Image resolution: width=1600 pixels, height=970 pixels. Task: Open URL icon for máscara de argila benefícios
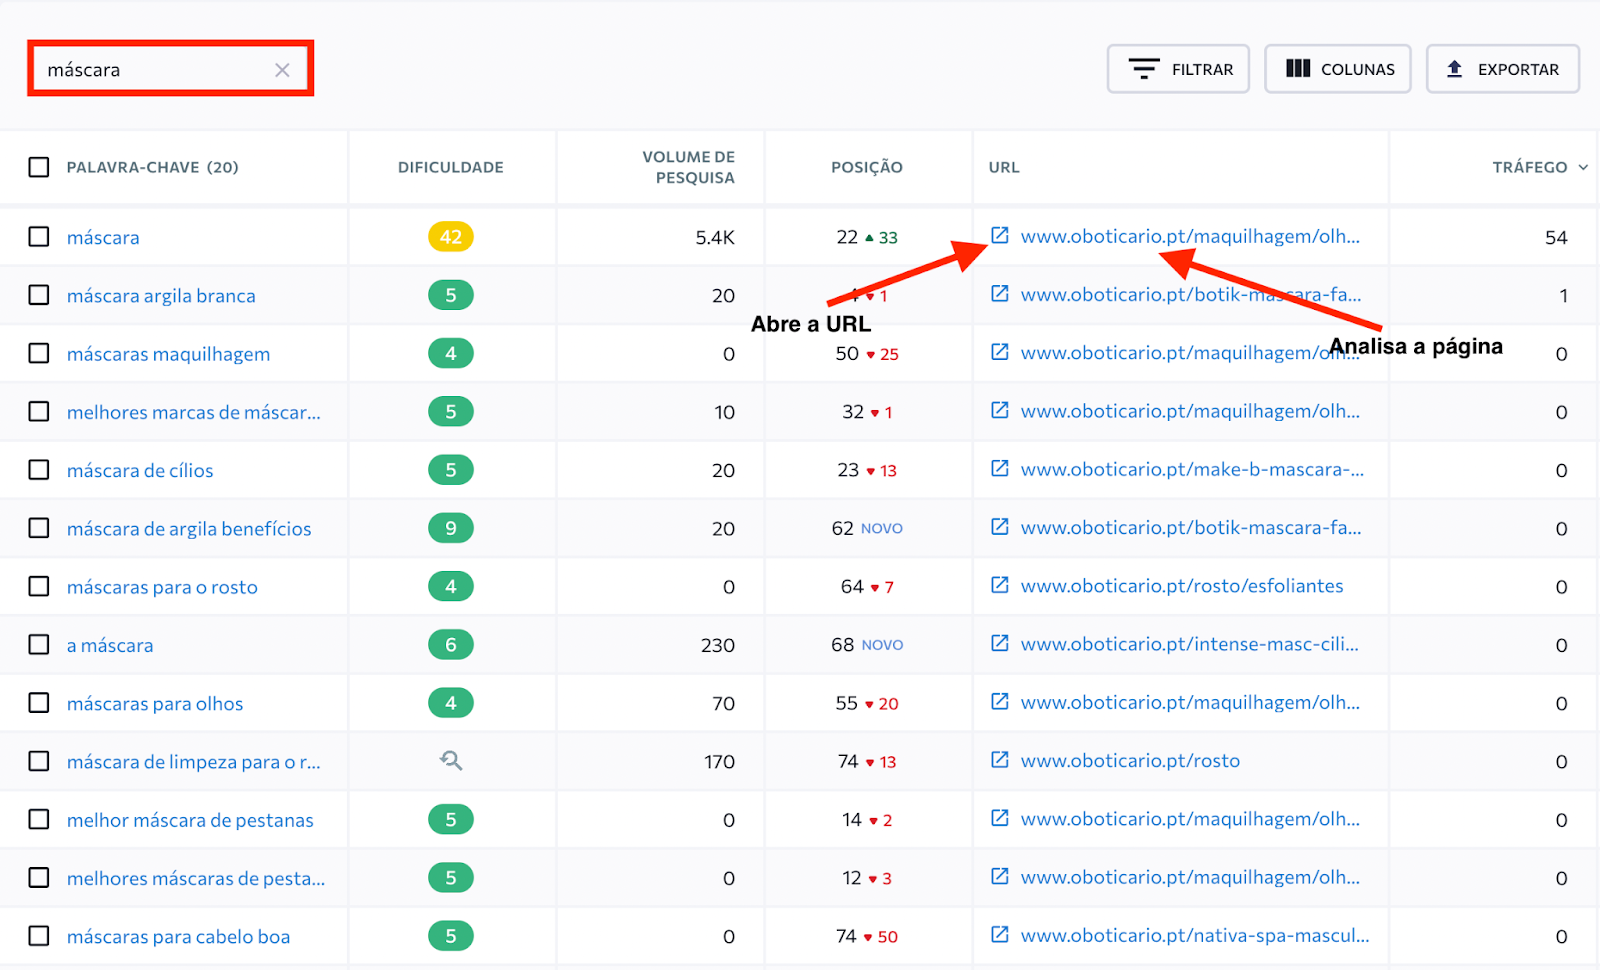(x=999, y=526)
